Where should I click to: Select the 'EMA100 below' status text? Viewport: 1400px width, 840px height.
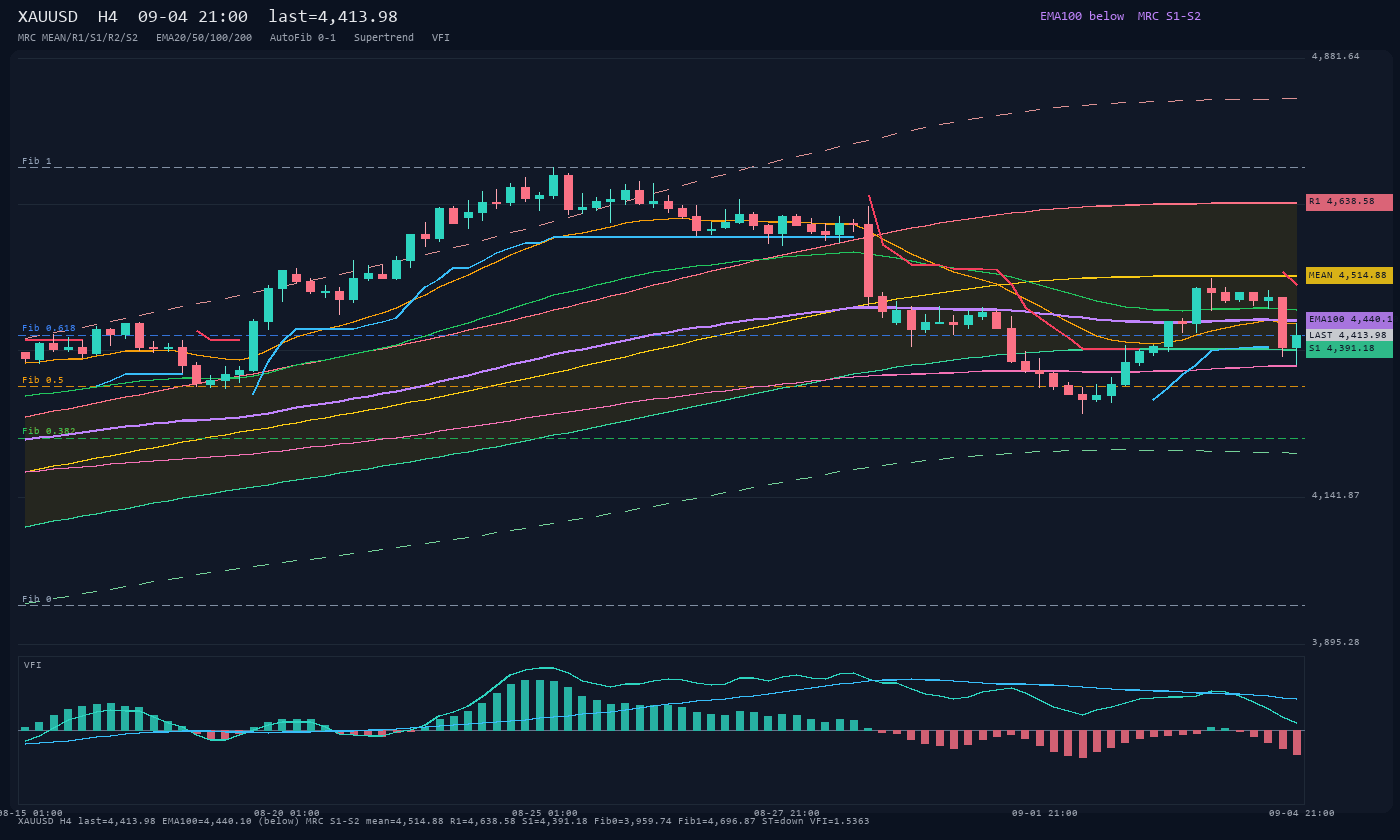point(1082,16)
